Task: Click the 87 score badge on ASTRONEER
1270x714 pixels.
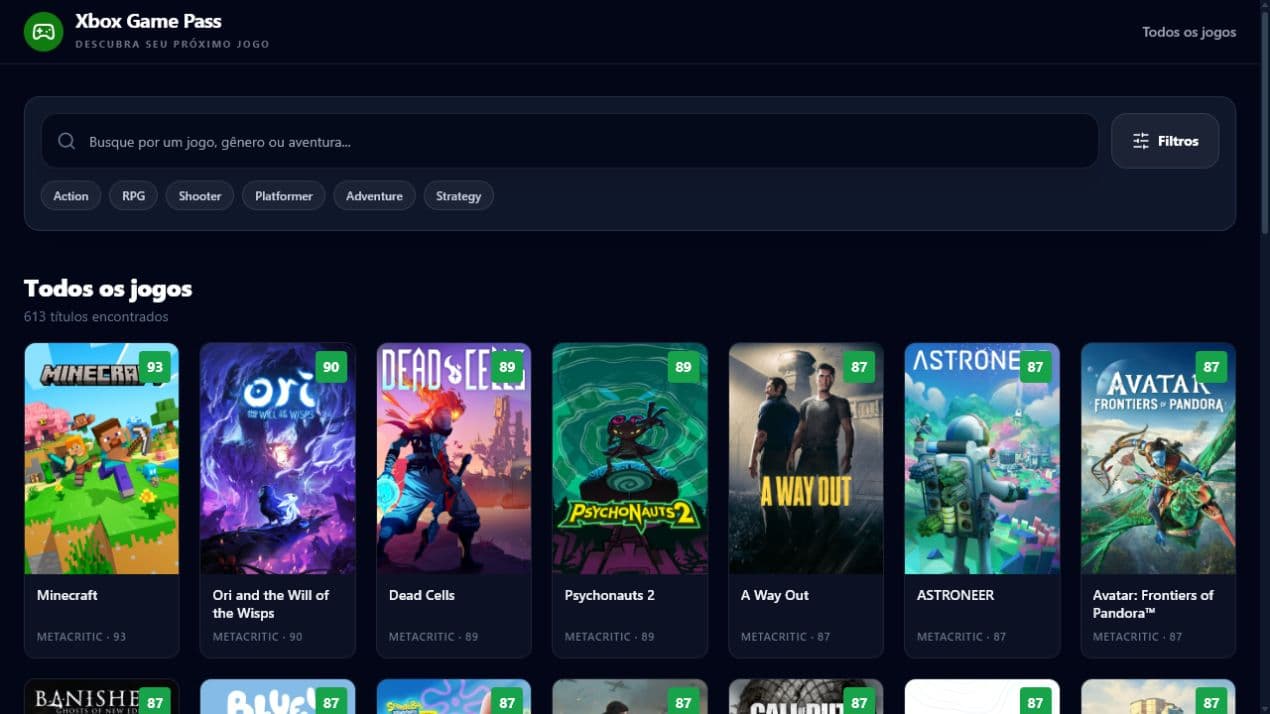Action: [x=1035, y=367]
